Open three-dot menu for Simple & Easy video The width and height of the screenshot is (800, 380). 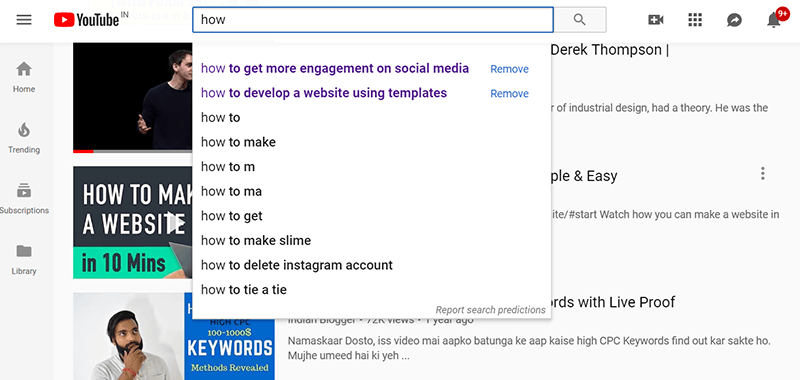pos(763,173)
